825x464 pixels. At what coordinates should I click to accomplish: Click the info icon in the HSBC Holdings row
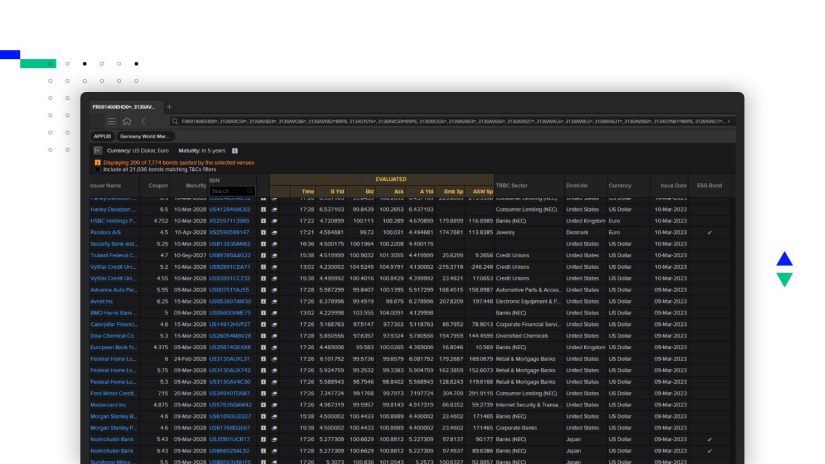262,220
